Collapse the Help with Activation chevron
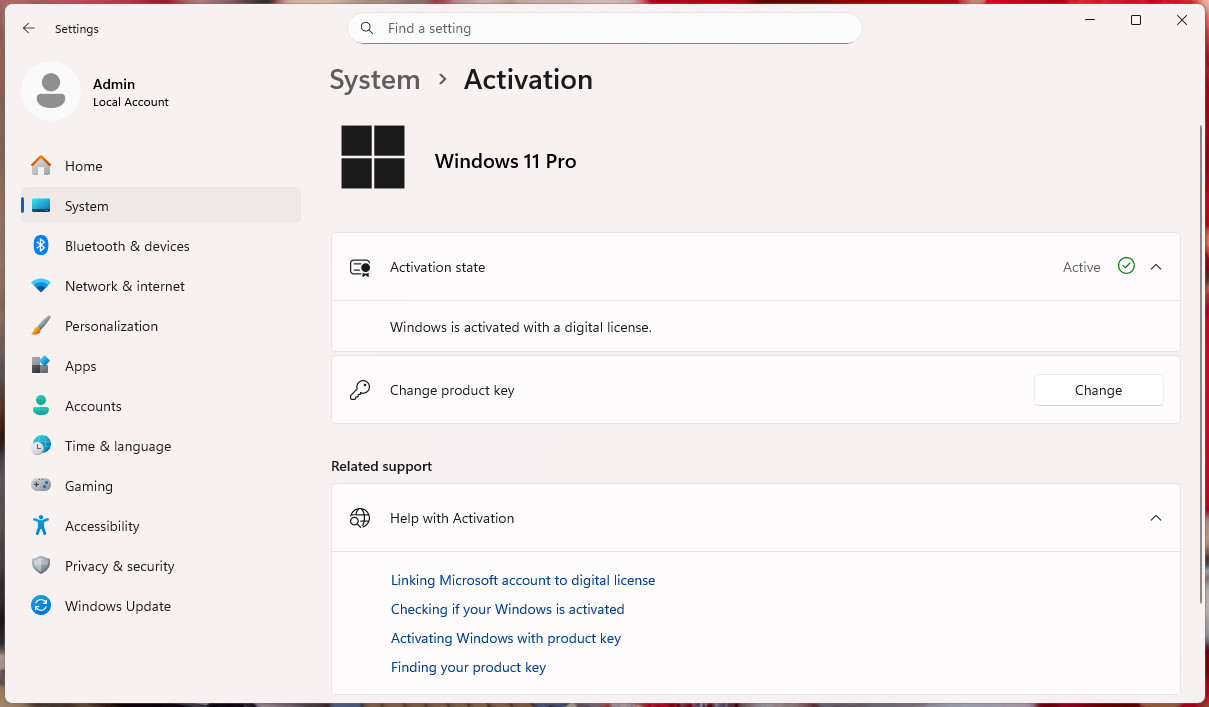Image resolution: width=1209 pixels, height=707 pixels. coord(1156,518)
